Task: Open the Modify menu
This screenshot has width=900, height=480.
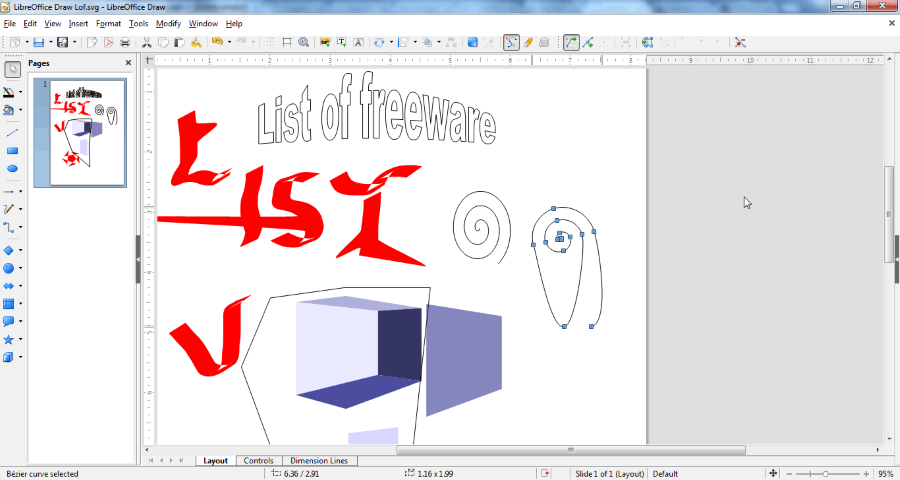Action: point(168,24)
